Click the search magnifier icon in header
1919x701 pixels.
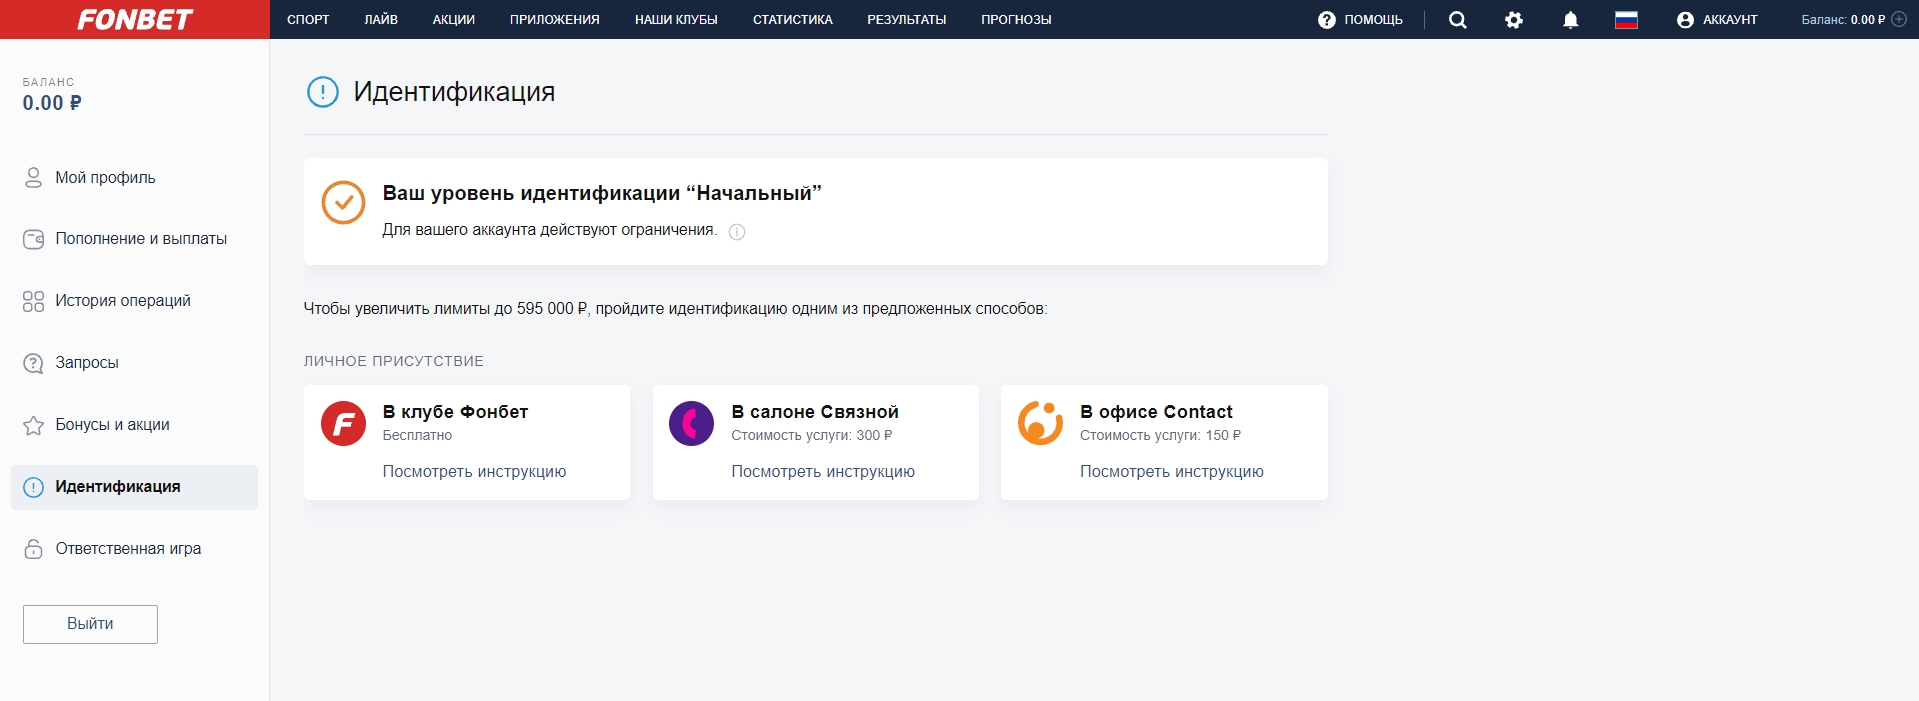[x=1457, y=20]
